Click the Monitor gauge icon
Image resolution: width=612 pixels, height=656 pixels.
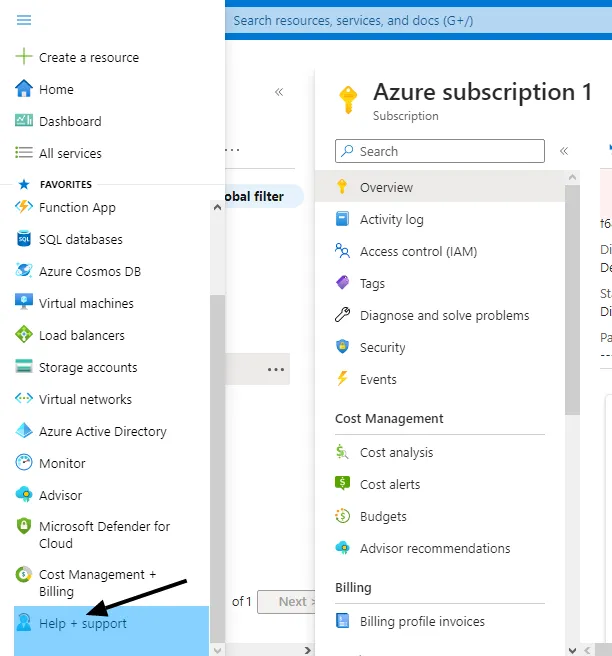(x=24, y=463)
